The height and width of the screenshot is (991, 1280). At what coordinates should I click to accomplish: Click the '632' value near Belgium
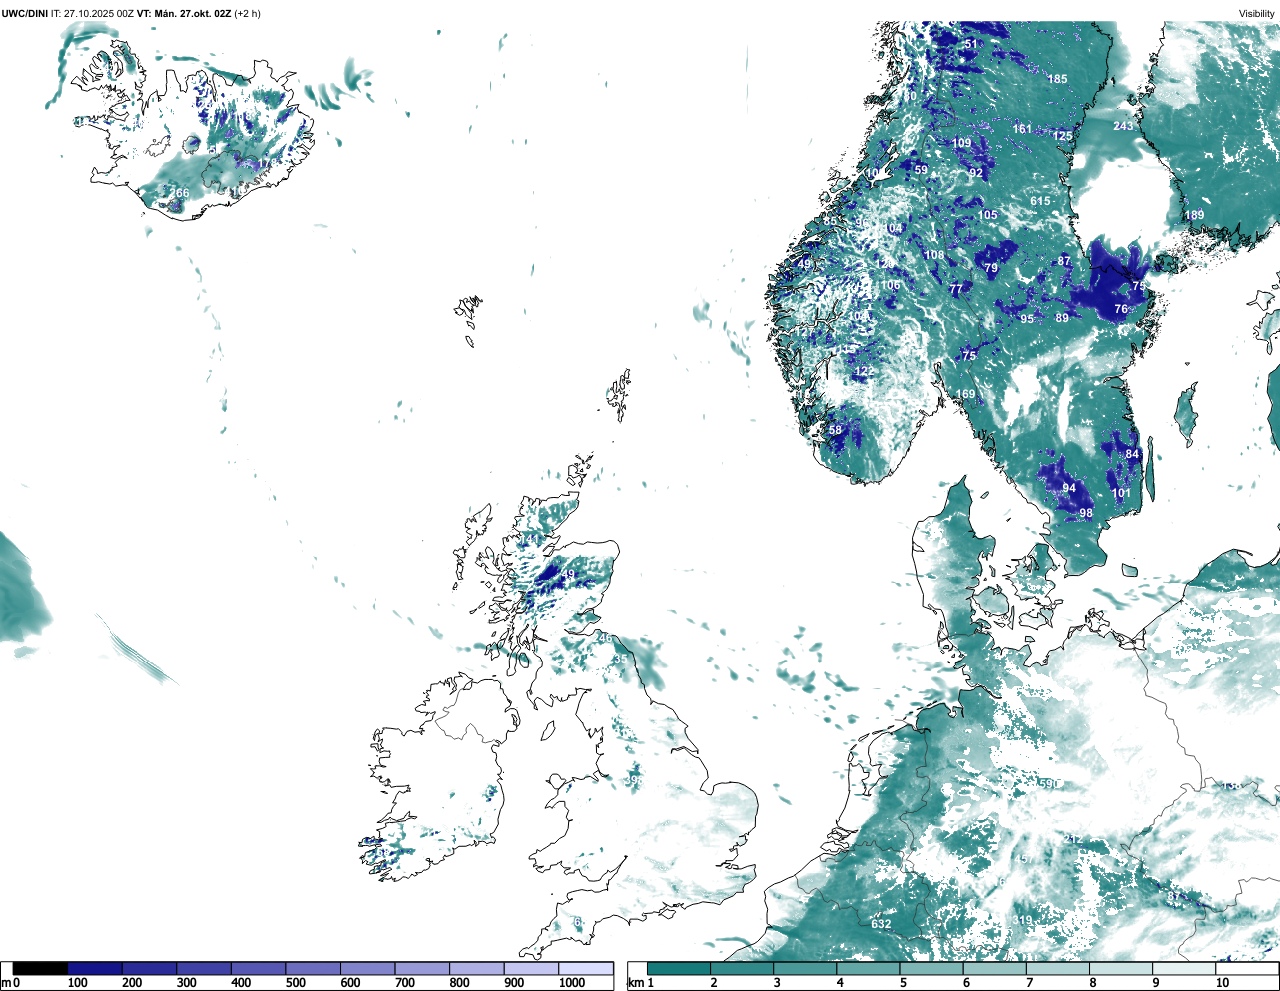tap(881, 924)
